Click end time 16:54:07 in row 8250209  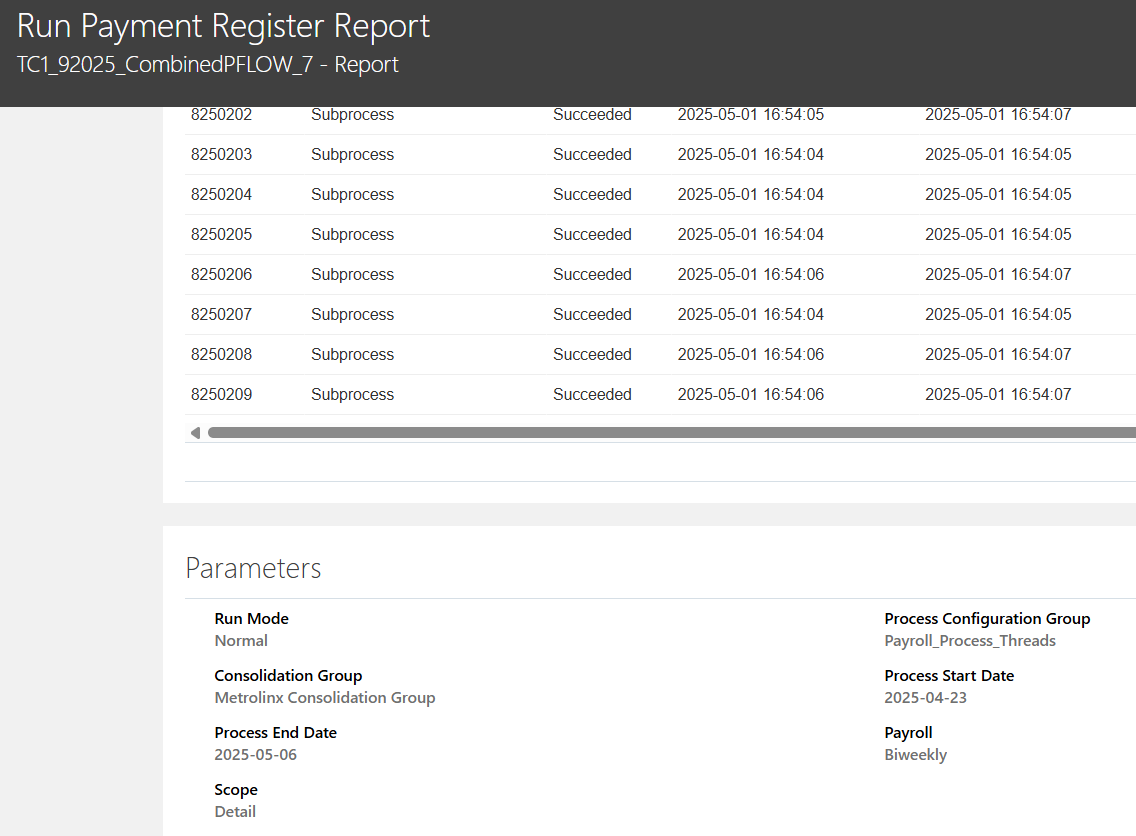(x=998, y=393)
